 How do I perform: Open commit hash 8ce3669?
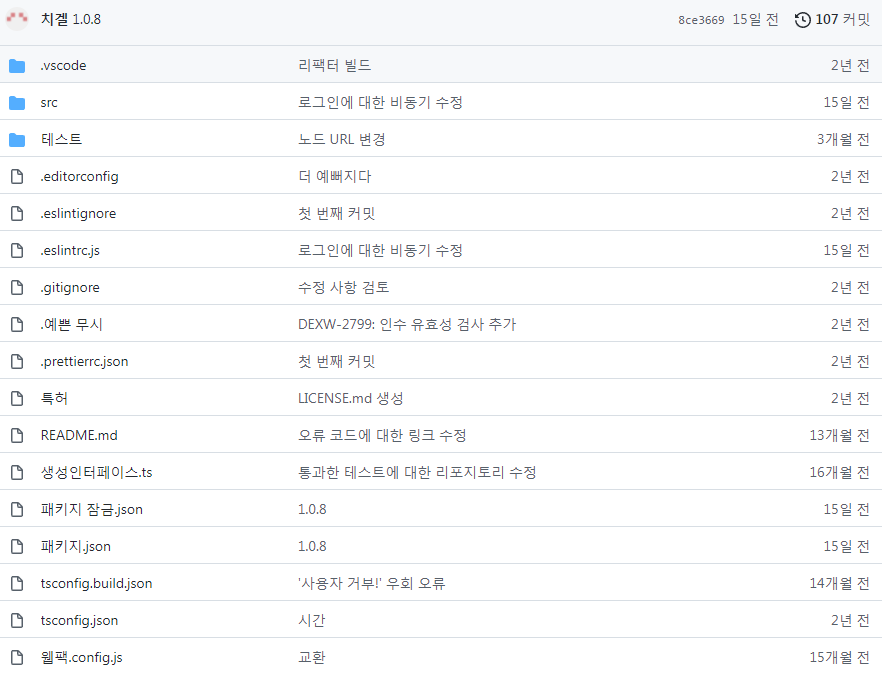pos(701,20)
